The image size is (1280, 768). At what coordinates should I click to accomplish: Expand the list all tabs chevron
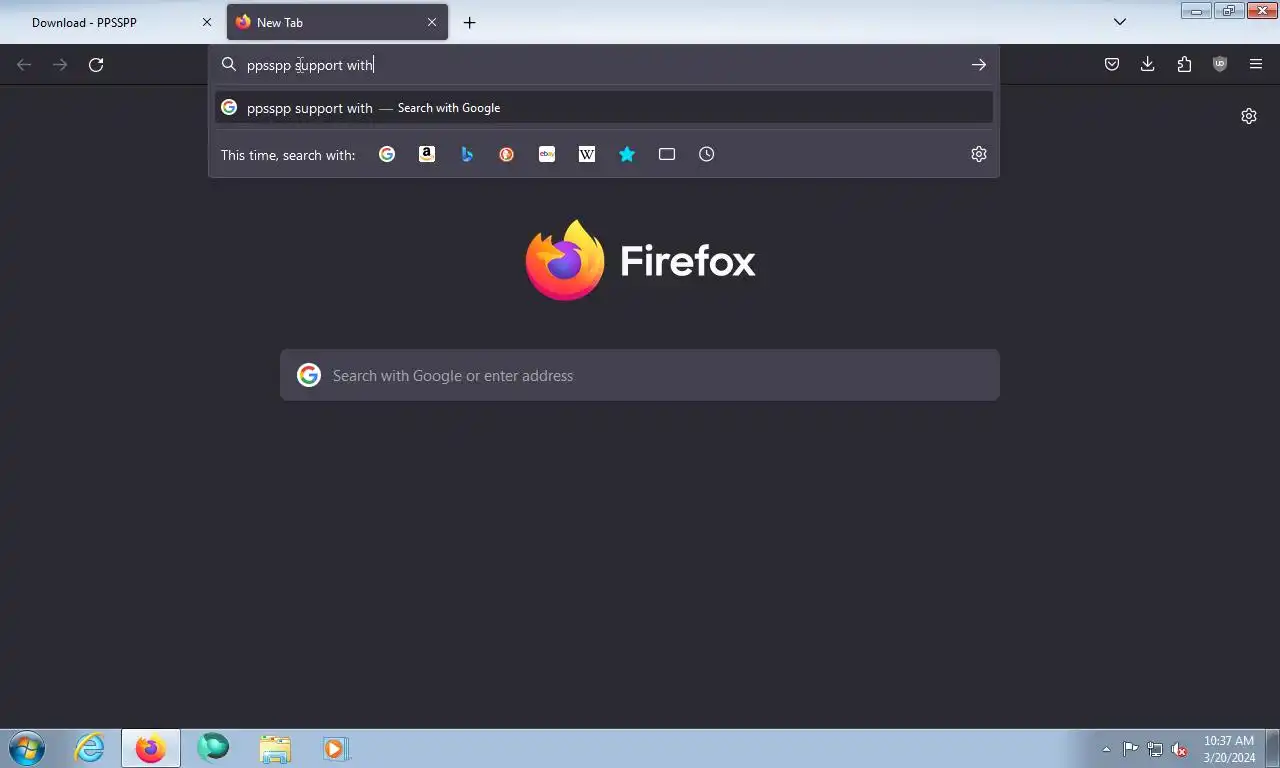pyautogui.click(x=1120, y=22)
